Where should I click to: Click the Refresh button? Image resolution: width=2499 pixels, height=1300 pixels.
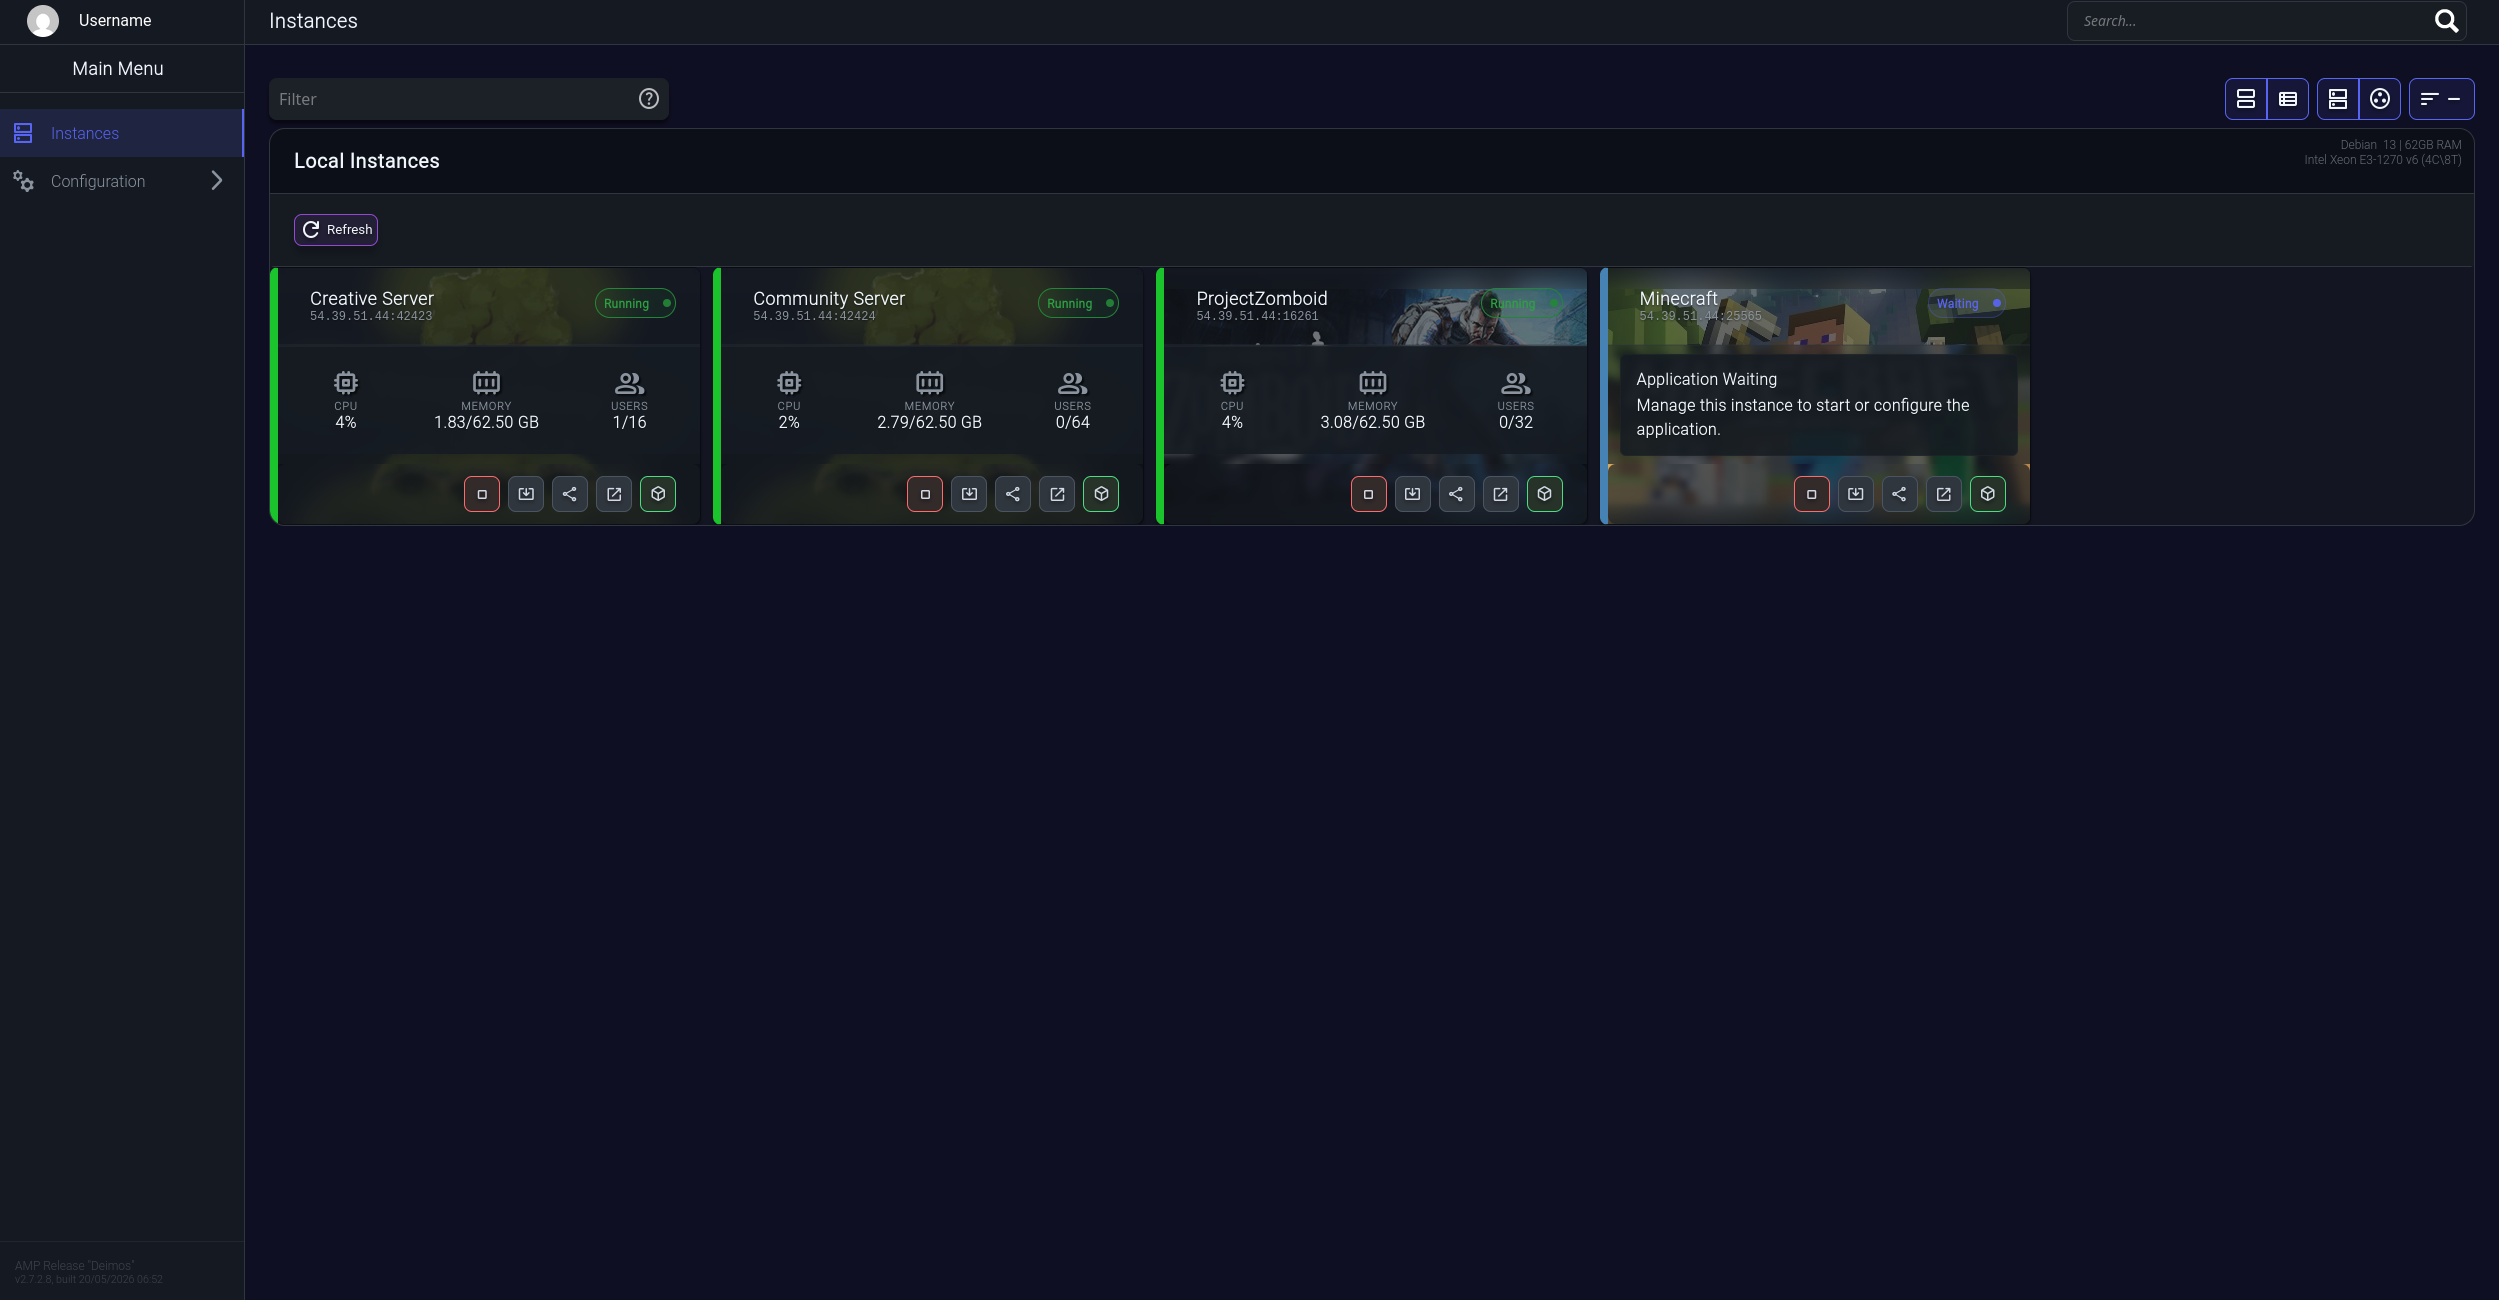(x=336, y=230)
